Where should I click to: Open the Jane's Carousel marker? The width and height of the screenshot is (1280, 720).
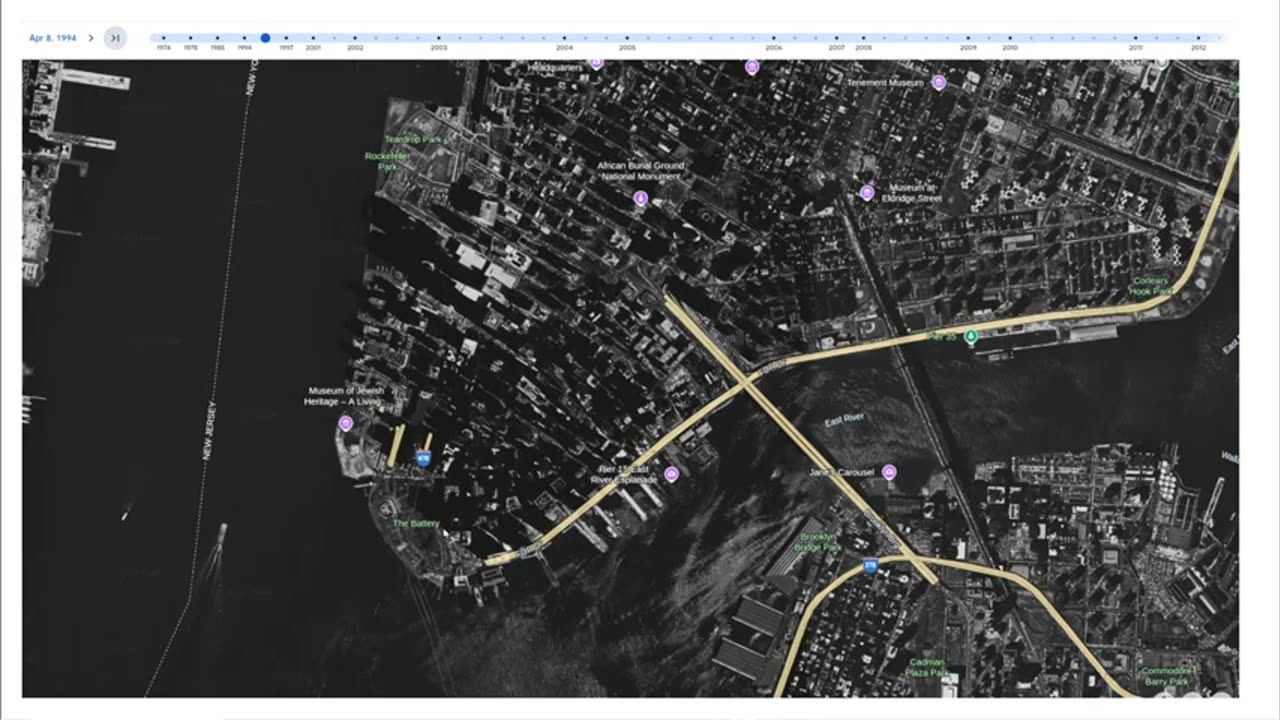[x=889, y=472]
